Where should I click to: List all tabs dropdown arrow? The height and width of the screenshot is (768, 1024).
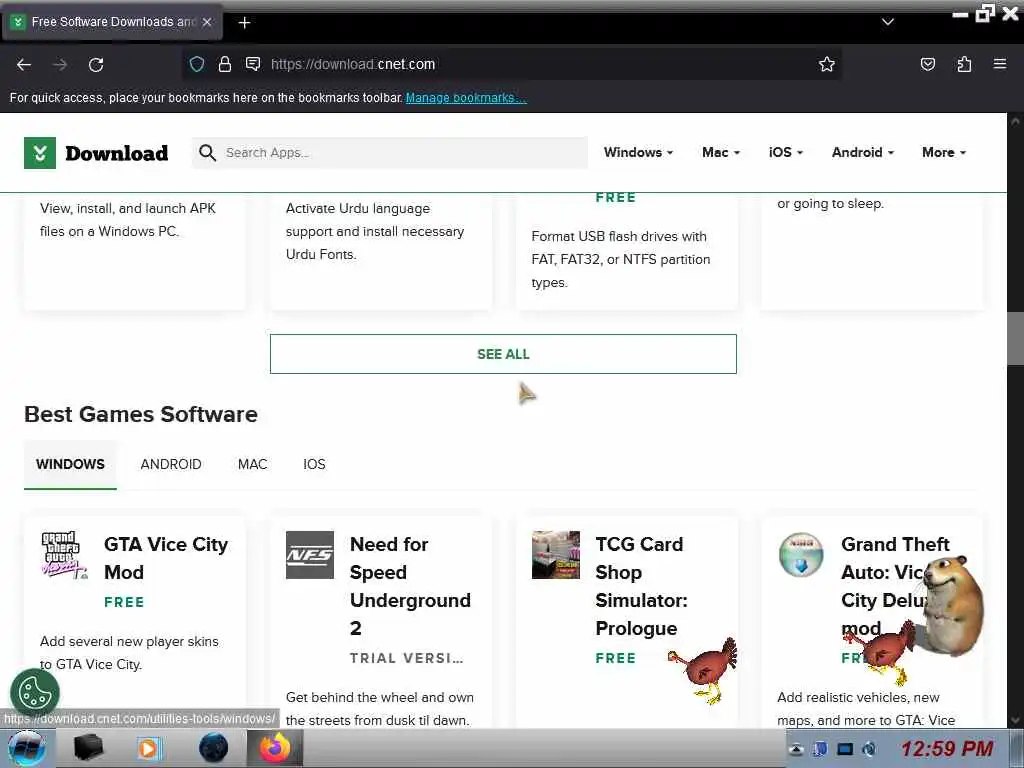click(x=888, y=22)
